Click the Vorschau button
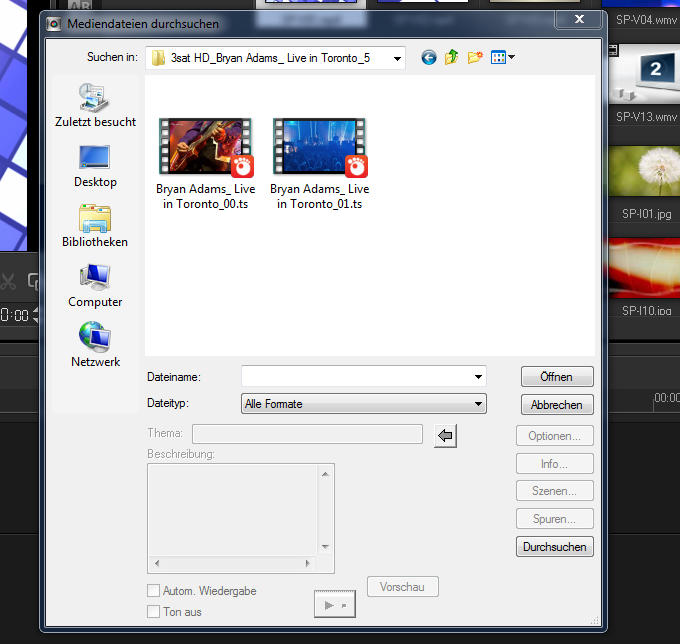 tap(402, 586)
